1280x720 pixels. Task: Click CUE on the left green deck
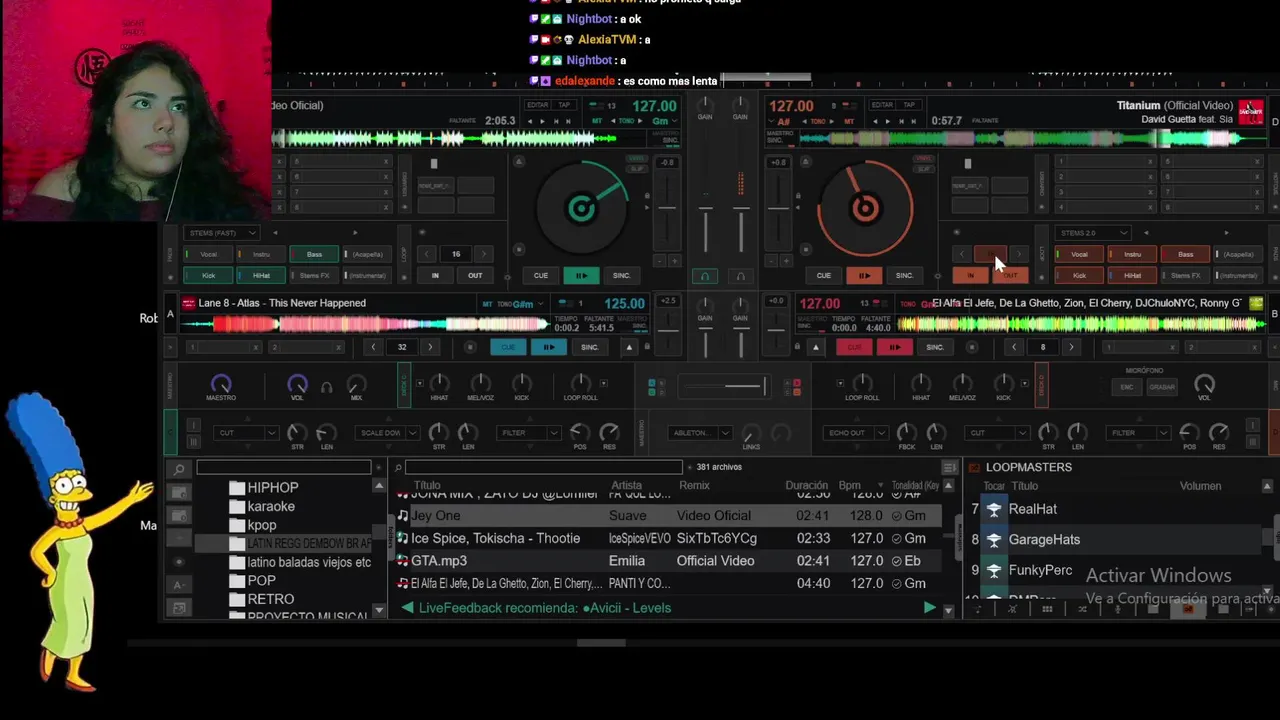point(540,275)
